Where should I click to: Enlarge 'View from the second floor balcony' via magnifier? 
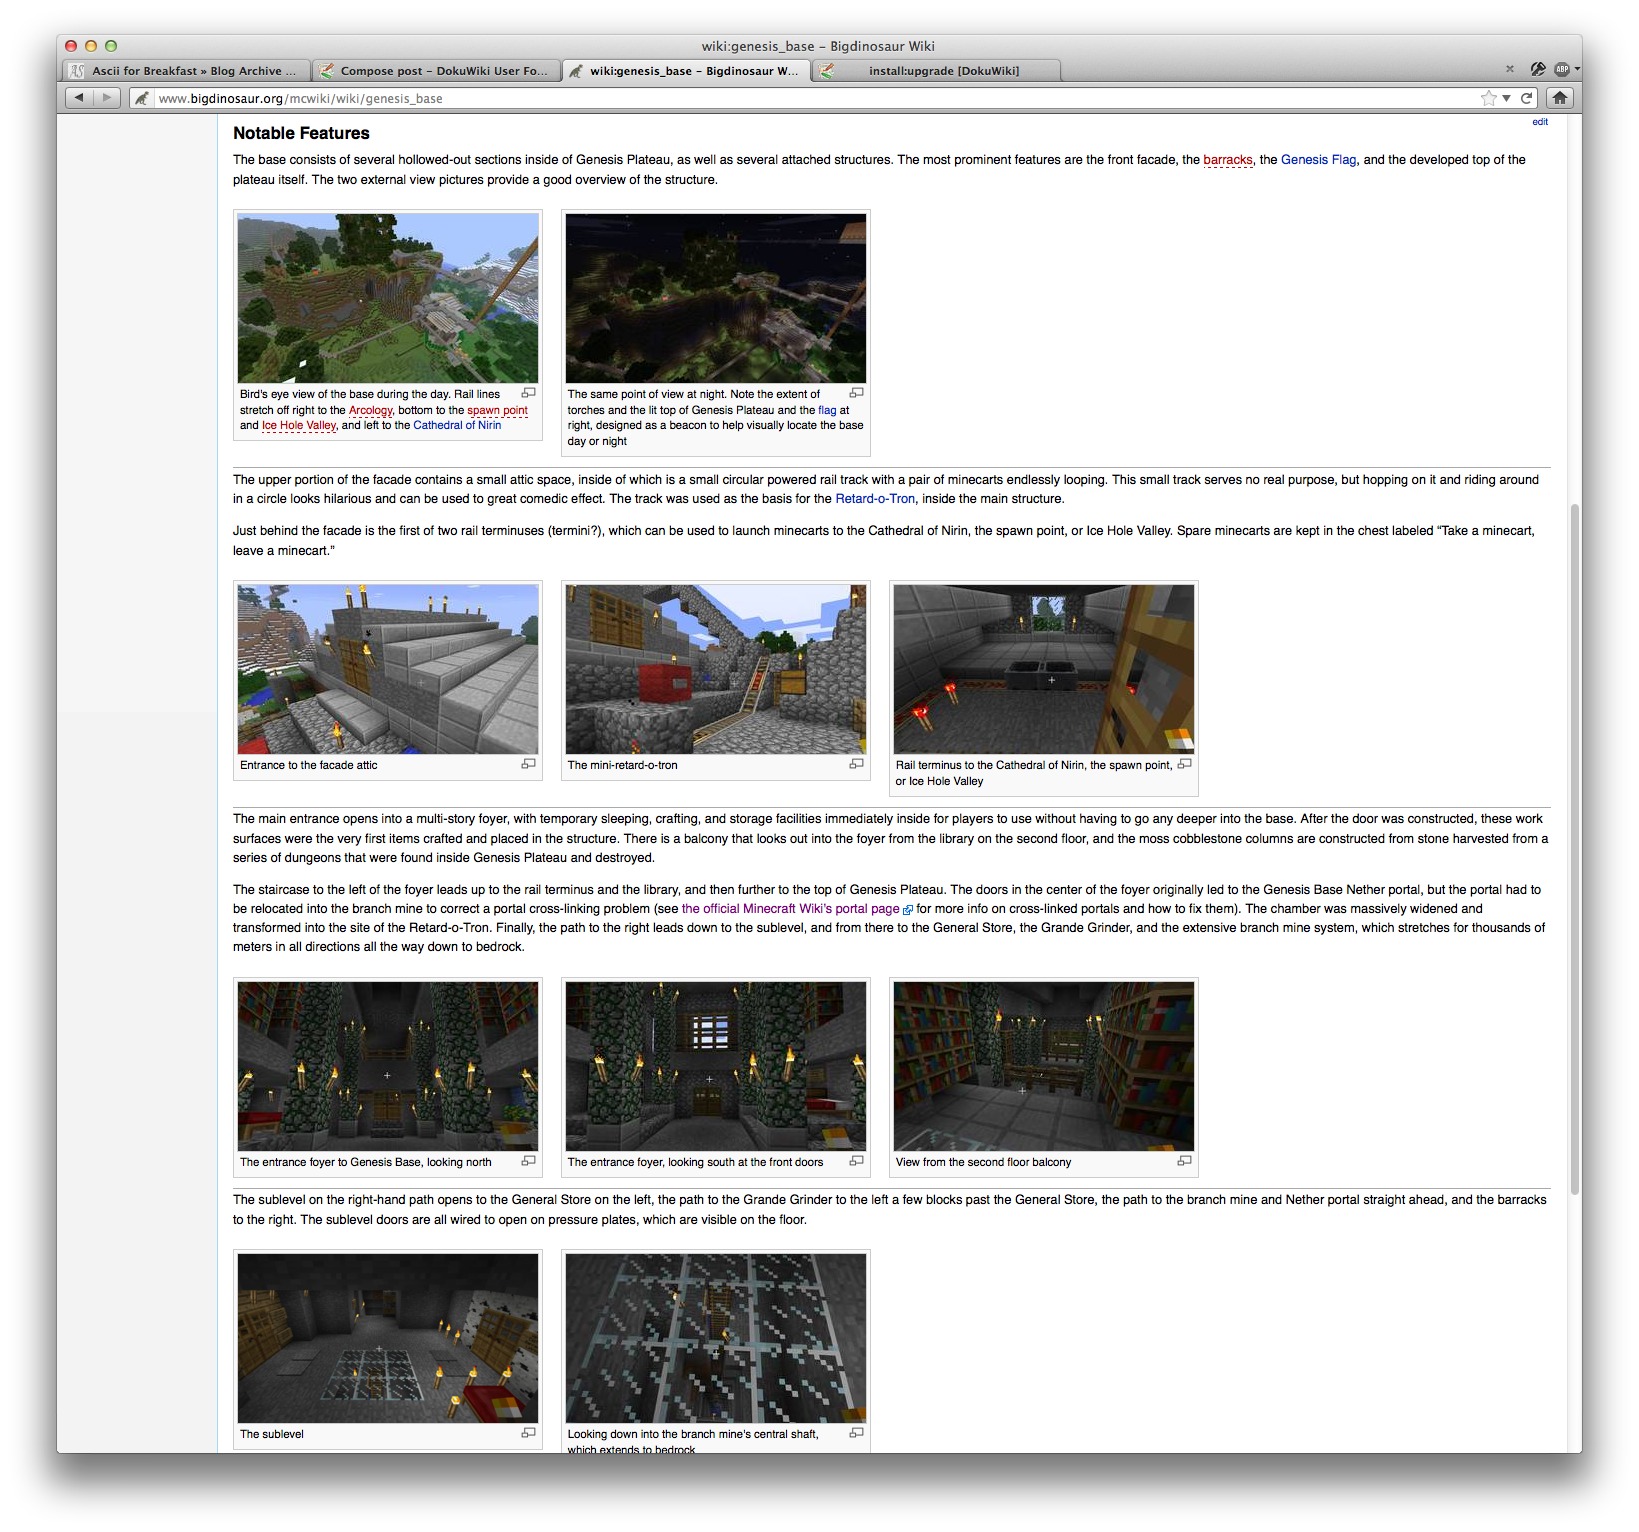1185,1161
